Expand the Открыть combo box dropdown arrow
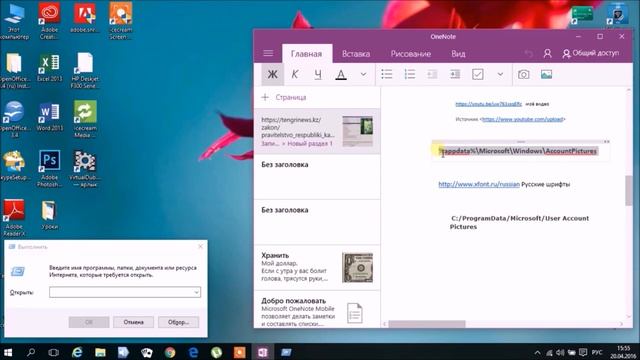 click(196, 292)
